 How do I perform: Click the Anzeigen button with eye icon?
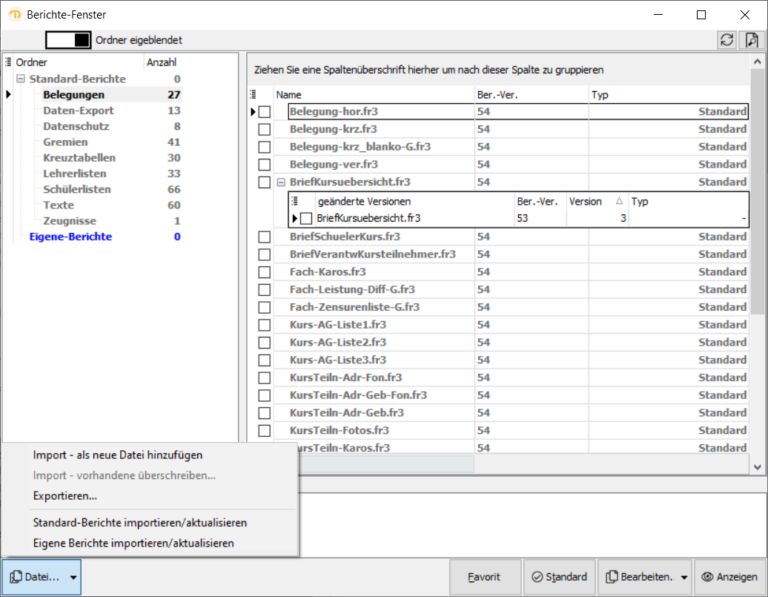click(x=727, y=577)
